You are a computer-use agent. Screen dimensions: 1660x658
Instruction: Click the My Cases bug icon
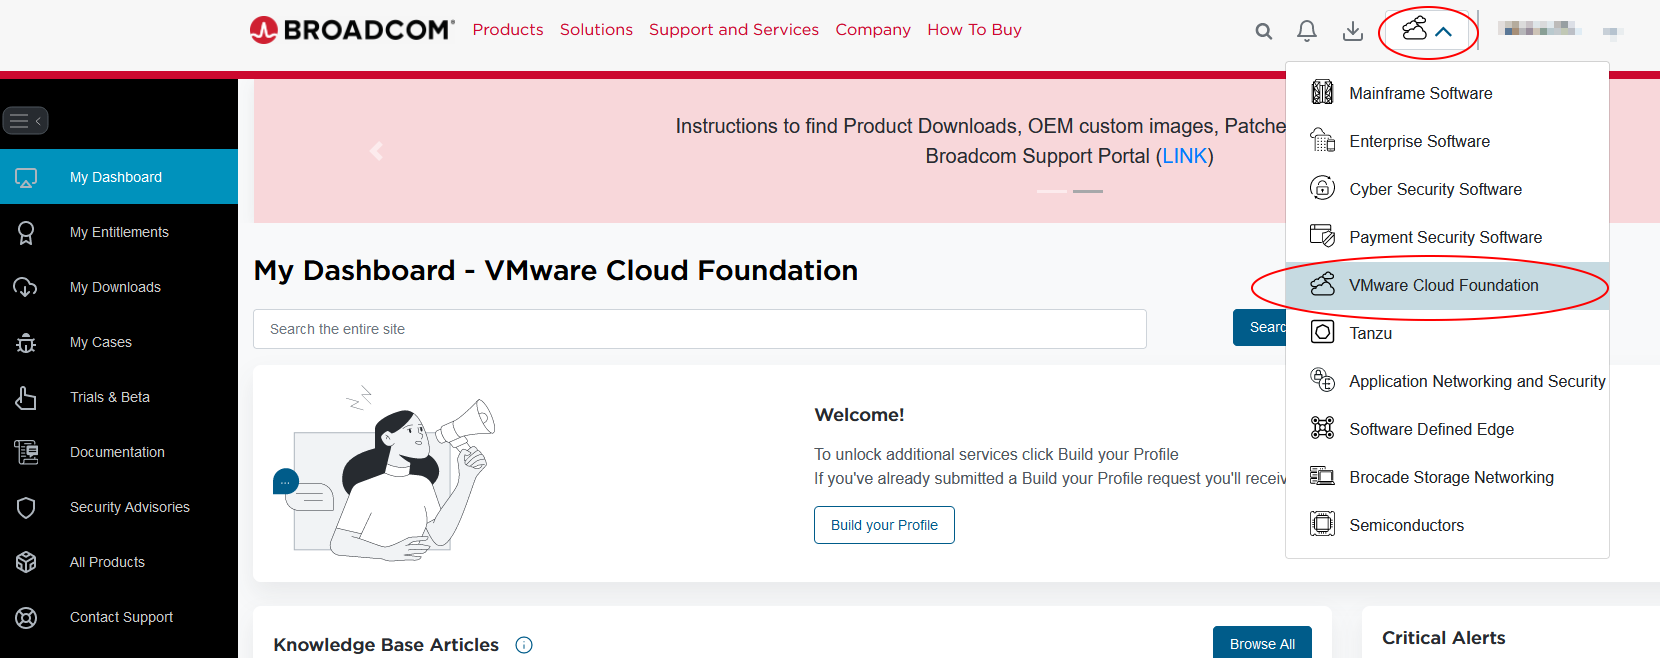26,343
